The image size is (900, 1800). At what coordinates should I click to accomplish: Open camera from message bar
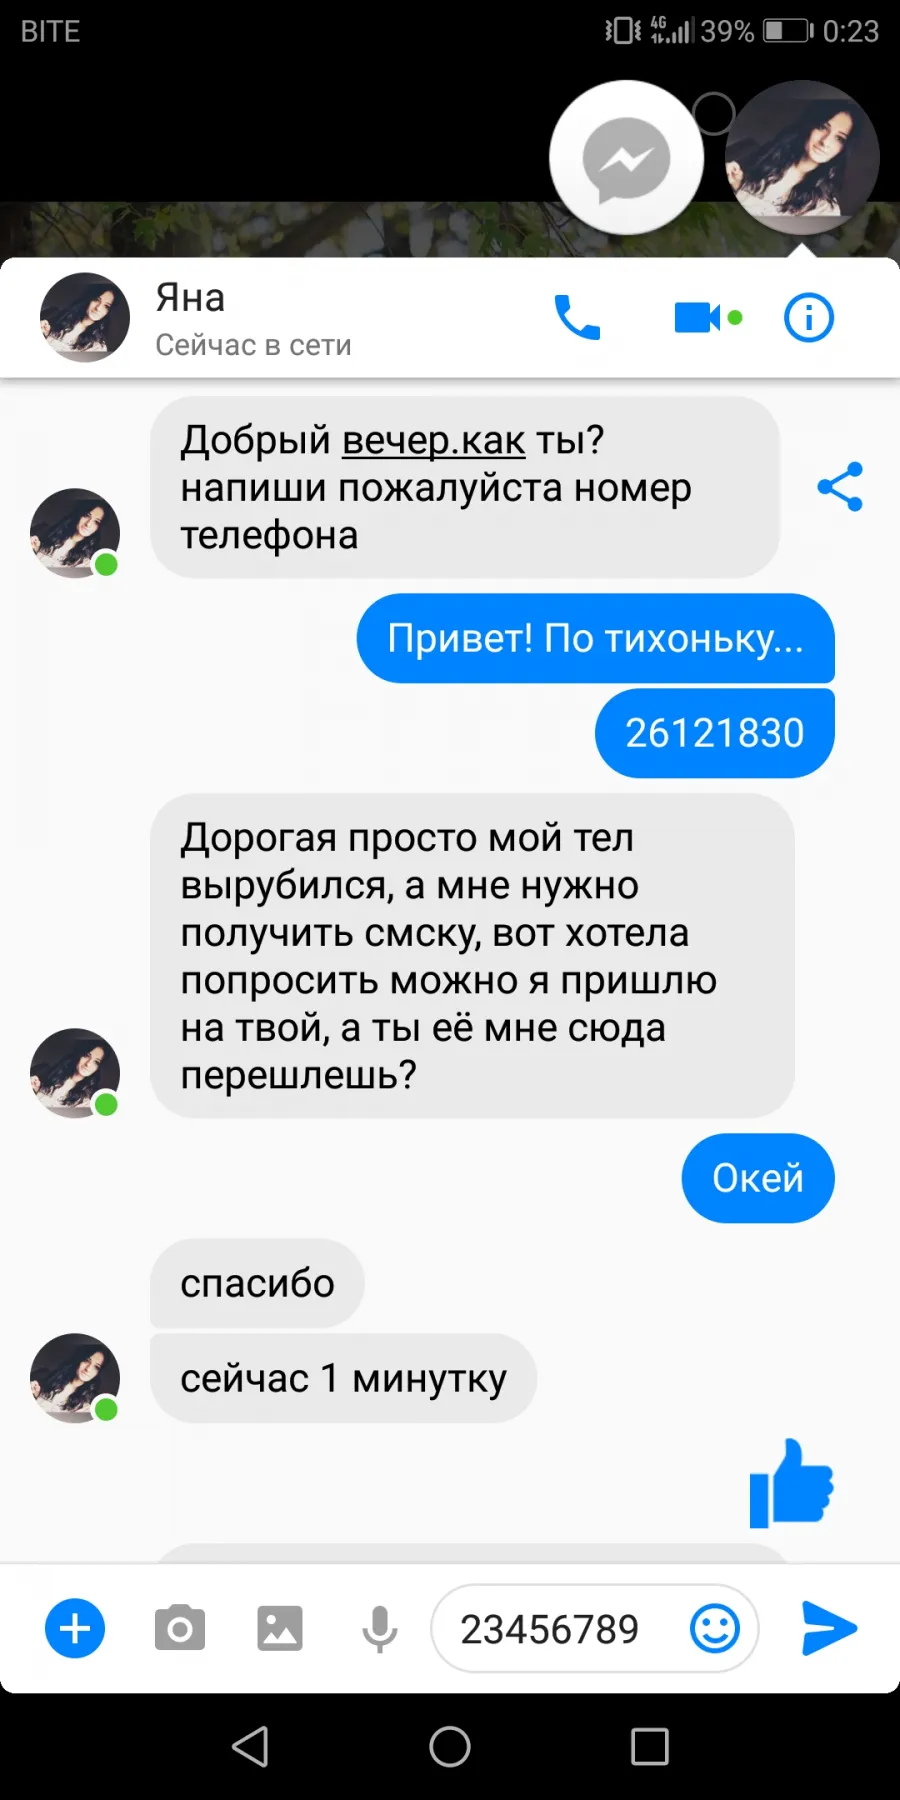(x=180, y=1628)
